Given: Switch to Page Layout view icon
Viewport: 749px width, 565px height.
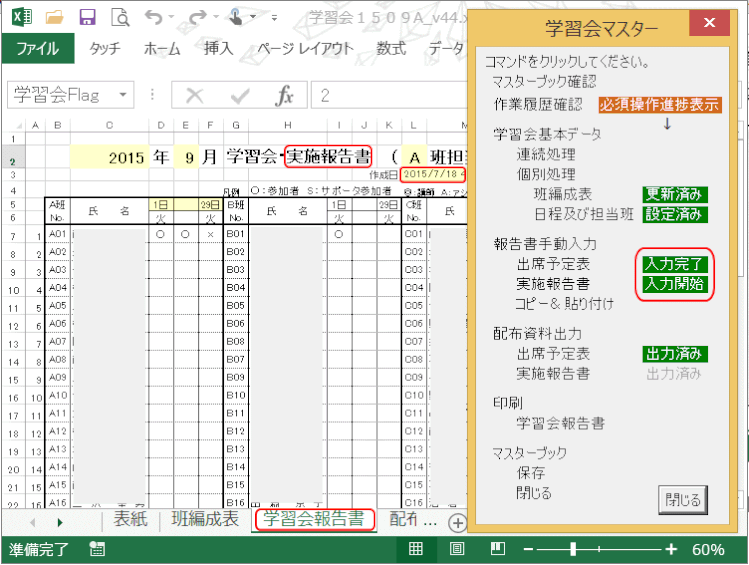Looking at the screenshot, I should (x=457, y=549).
